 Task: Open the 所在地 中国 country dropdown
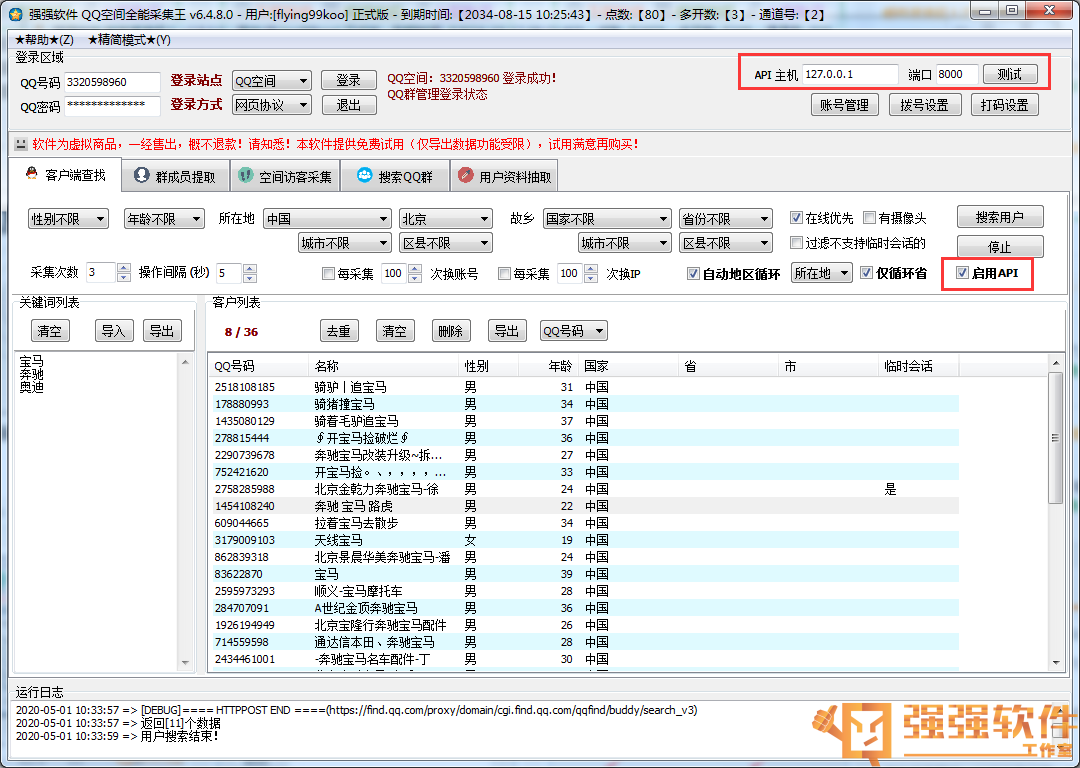(327, 219)
